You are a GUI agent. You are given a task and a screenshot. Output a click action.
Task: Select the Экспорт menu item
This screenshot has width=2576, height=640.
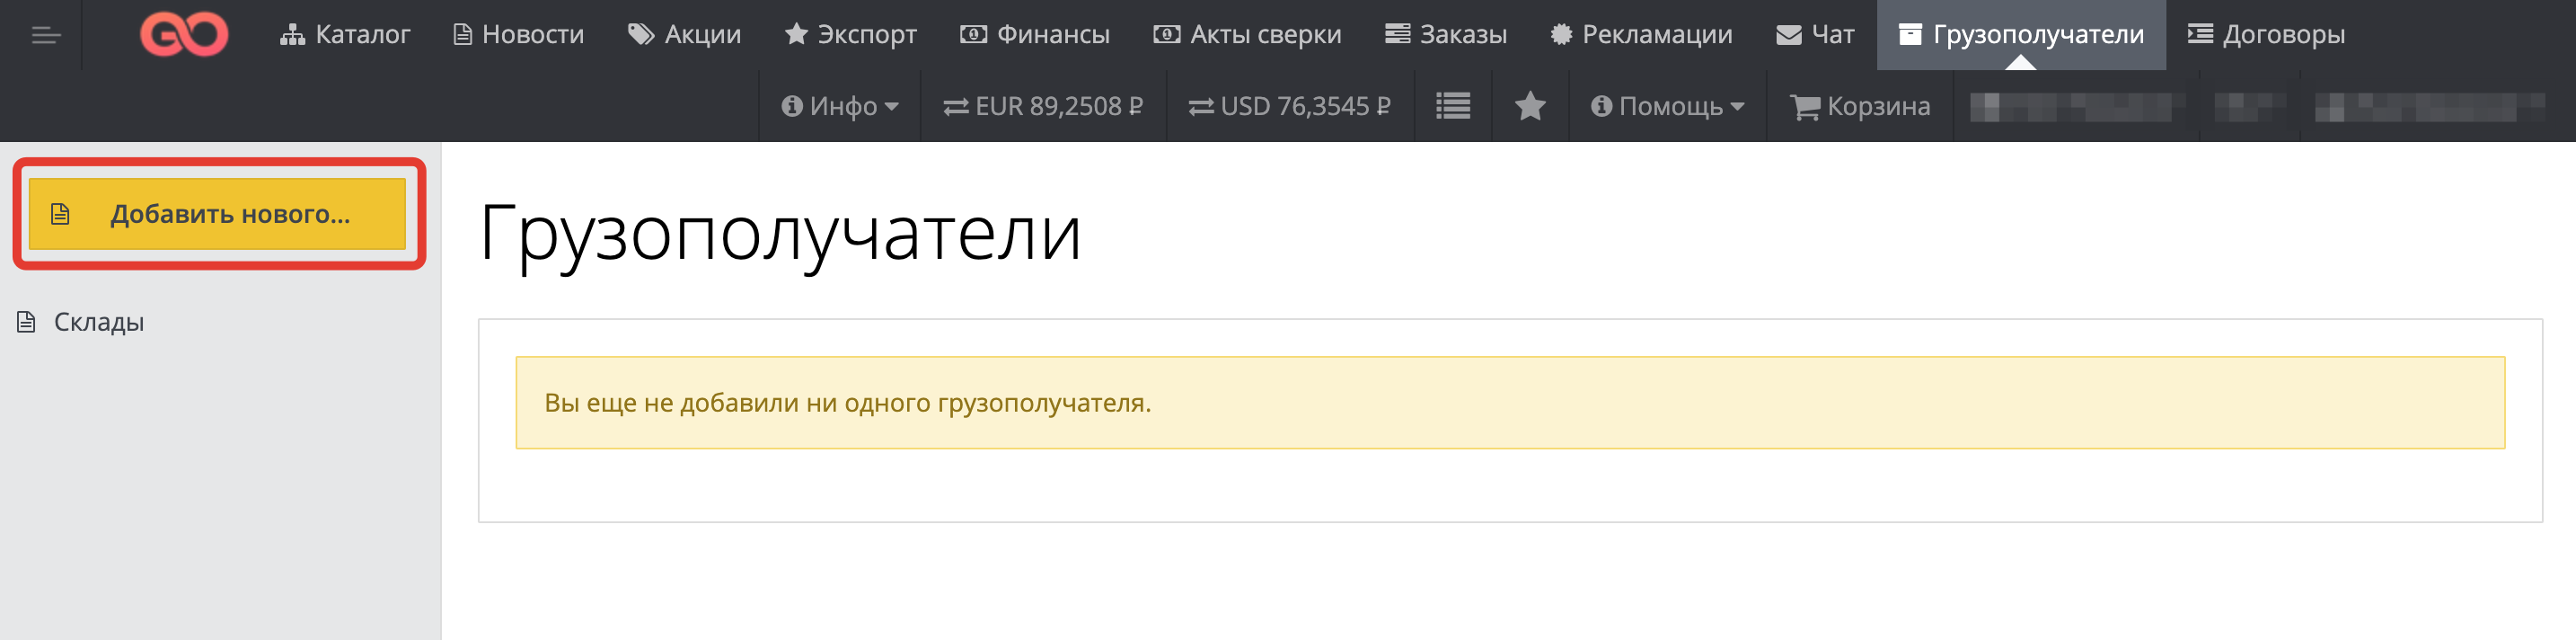[x=850, y=35]
